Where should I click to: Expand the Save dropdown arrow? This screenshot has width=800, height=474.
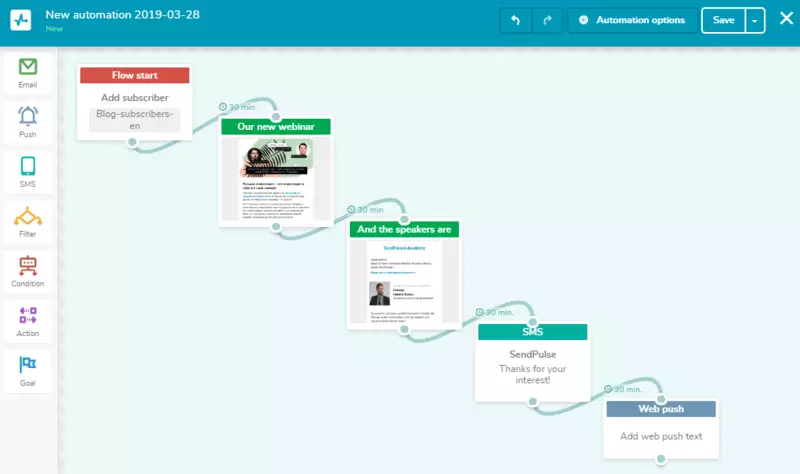[x=755, y=20]
